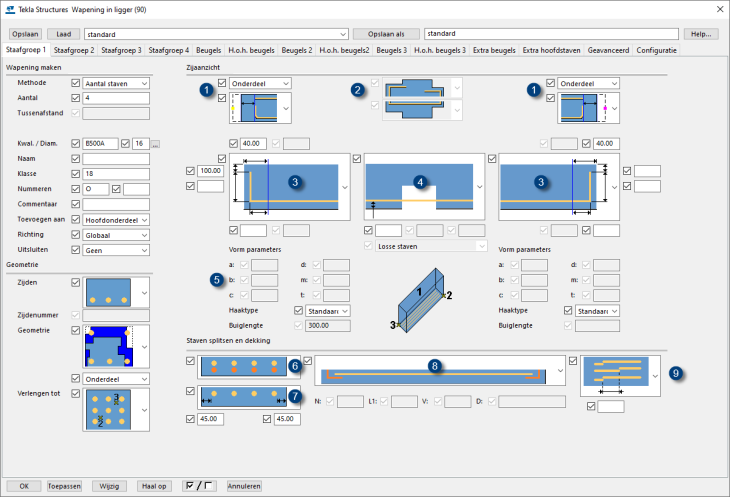The image size is (730, 497).
Task: Click the Aantal input field
Action: (x=116, y=98)
